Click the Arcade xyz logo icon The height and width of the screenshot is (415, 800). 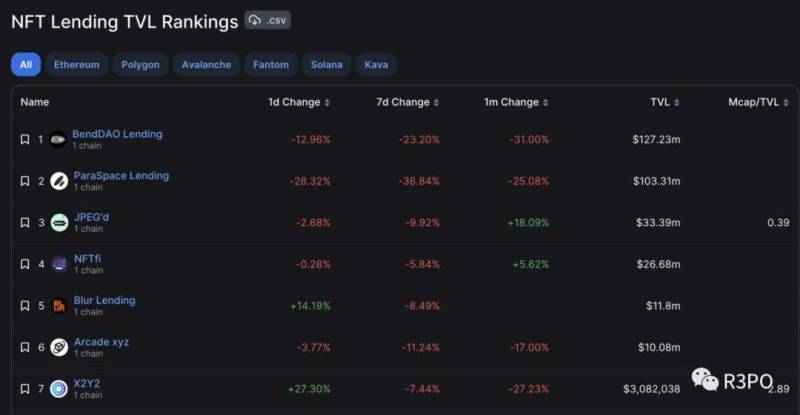59,347
